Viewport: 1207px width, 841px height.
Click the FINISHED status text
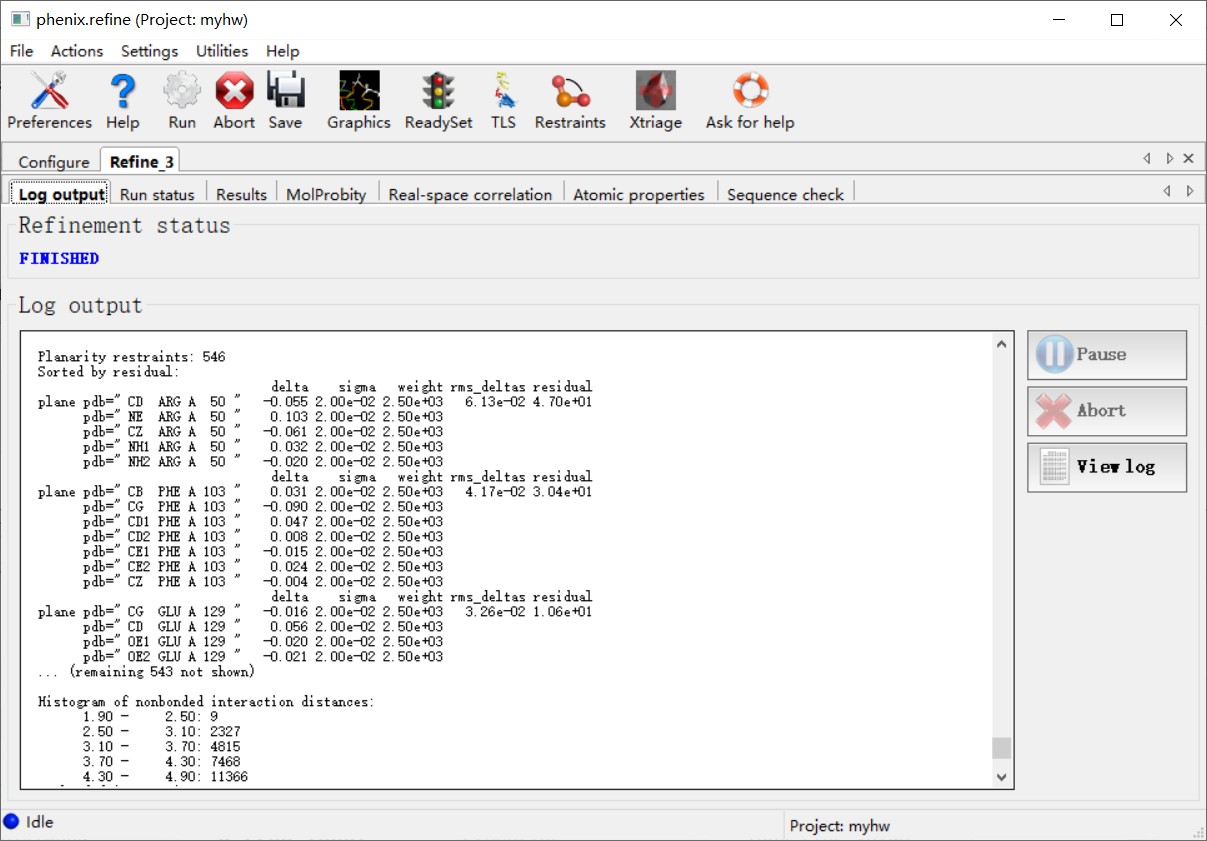pos(59,258)
